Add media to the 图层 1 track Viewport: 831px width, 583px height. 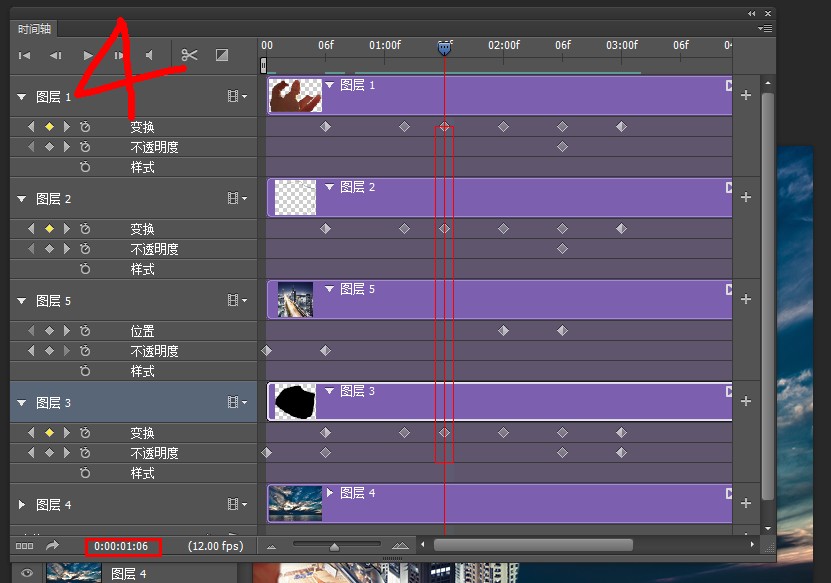tap(746, 95)
